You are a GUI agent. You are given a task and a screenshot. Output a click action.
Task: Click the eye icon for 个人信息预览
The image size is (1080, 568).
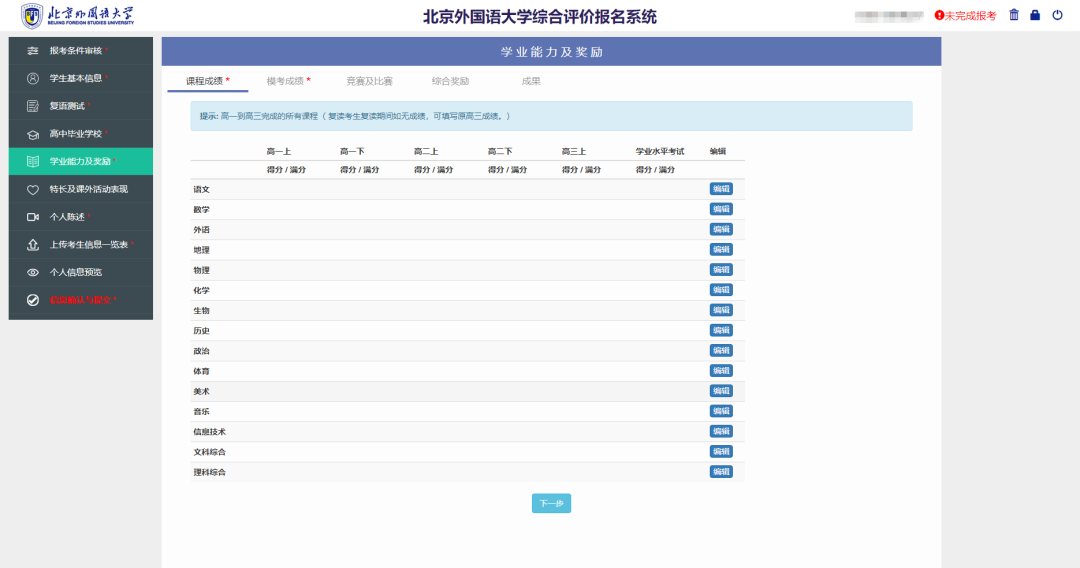(x=32, y=272)
